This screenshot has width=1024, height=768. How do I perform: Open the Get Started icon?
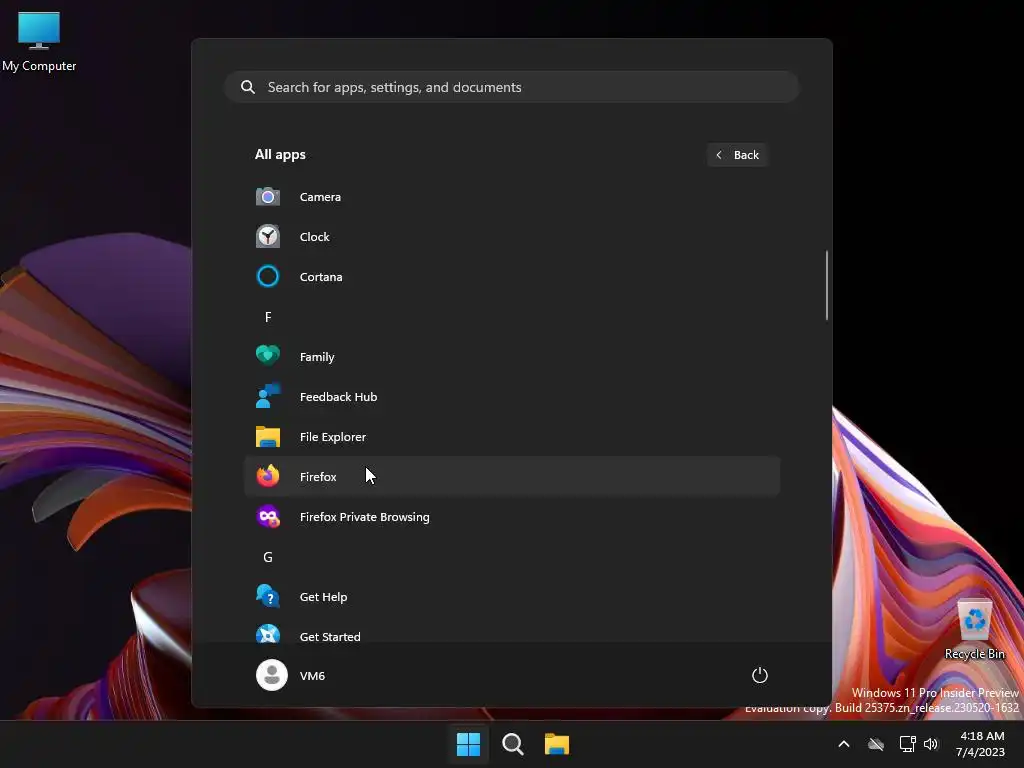coord(268,633)
